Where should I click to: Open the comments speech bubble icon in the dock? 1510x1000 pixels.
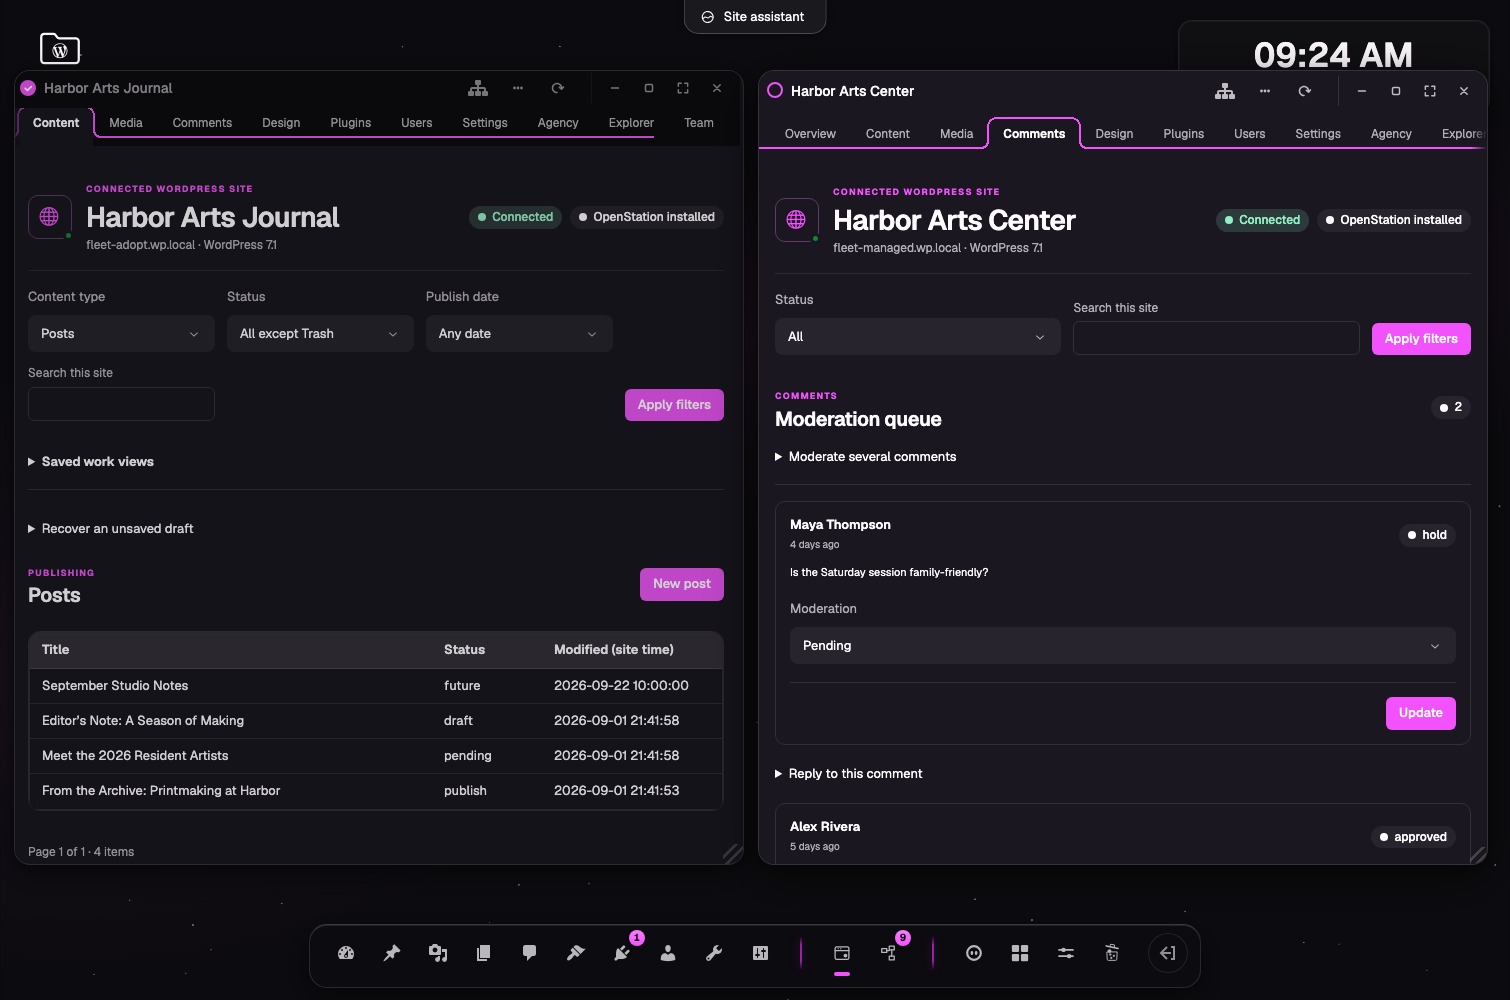coord(530,953)
